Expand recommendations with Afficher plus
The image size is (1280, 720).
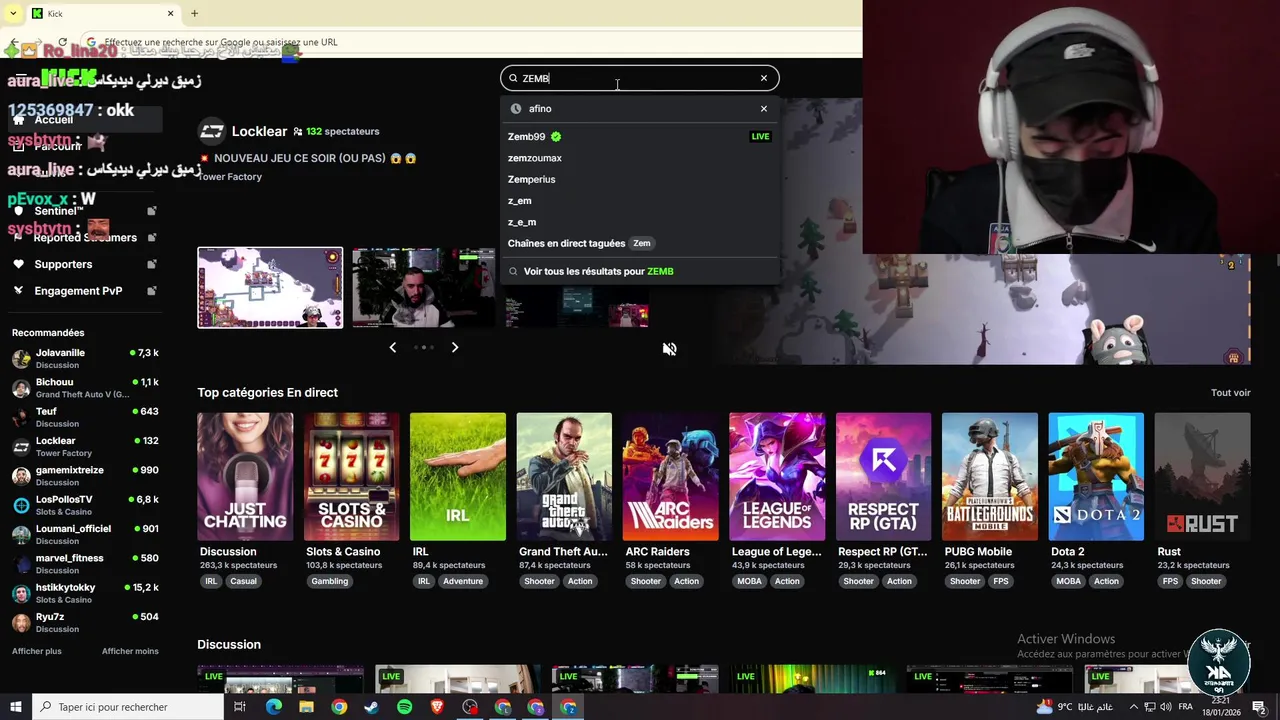click(x=37, y=651)
